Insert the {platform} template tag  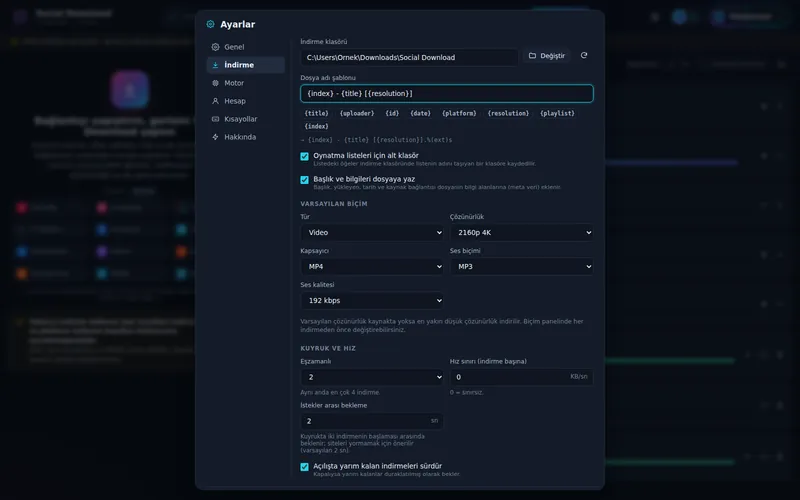tap(459, 113)
